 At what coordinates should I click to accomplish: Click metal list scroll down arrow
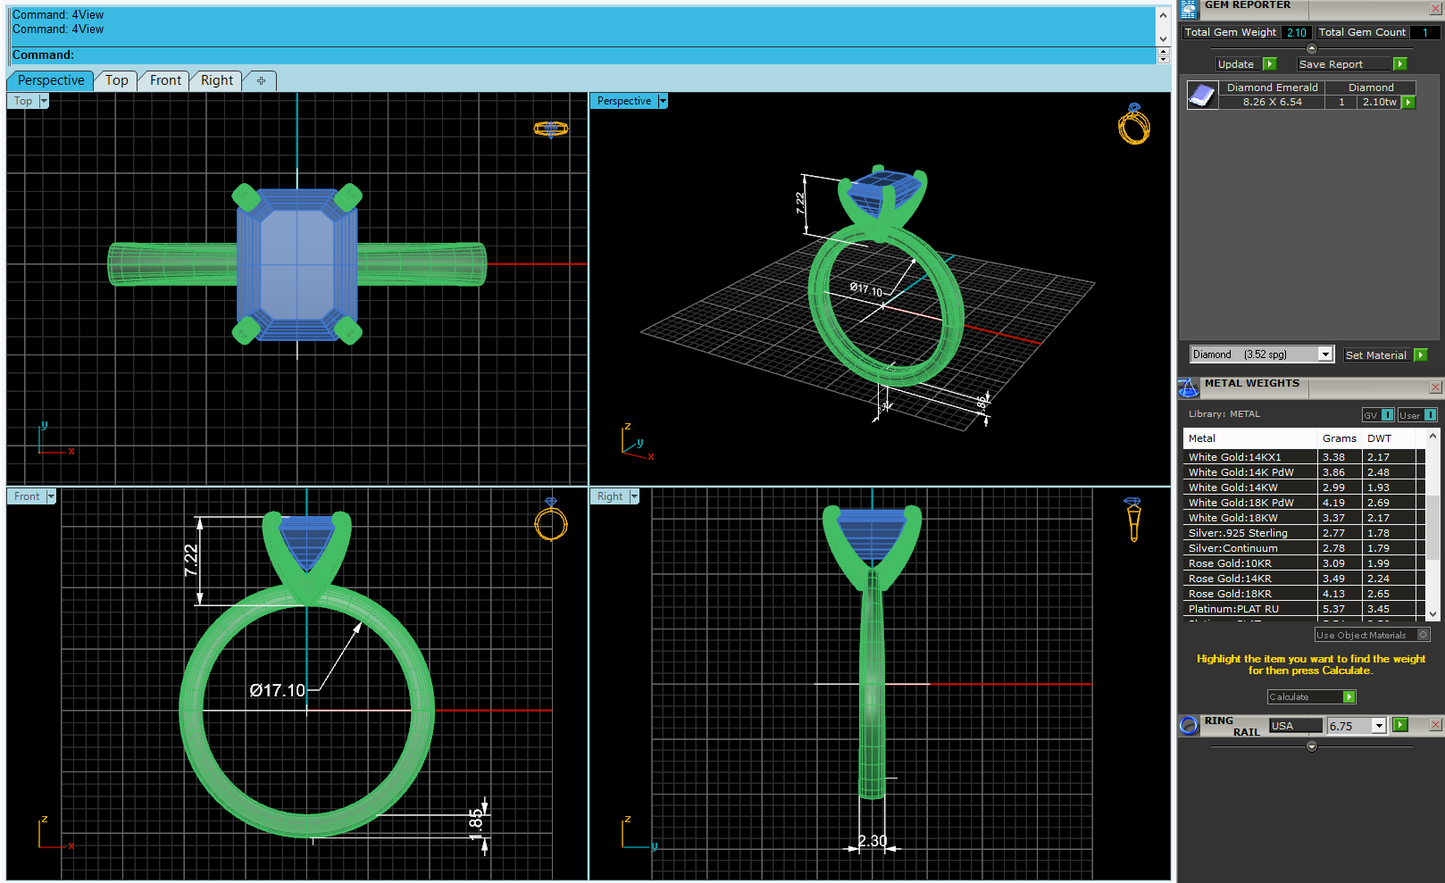(x=1433, y=614)
